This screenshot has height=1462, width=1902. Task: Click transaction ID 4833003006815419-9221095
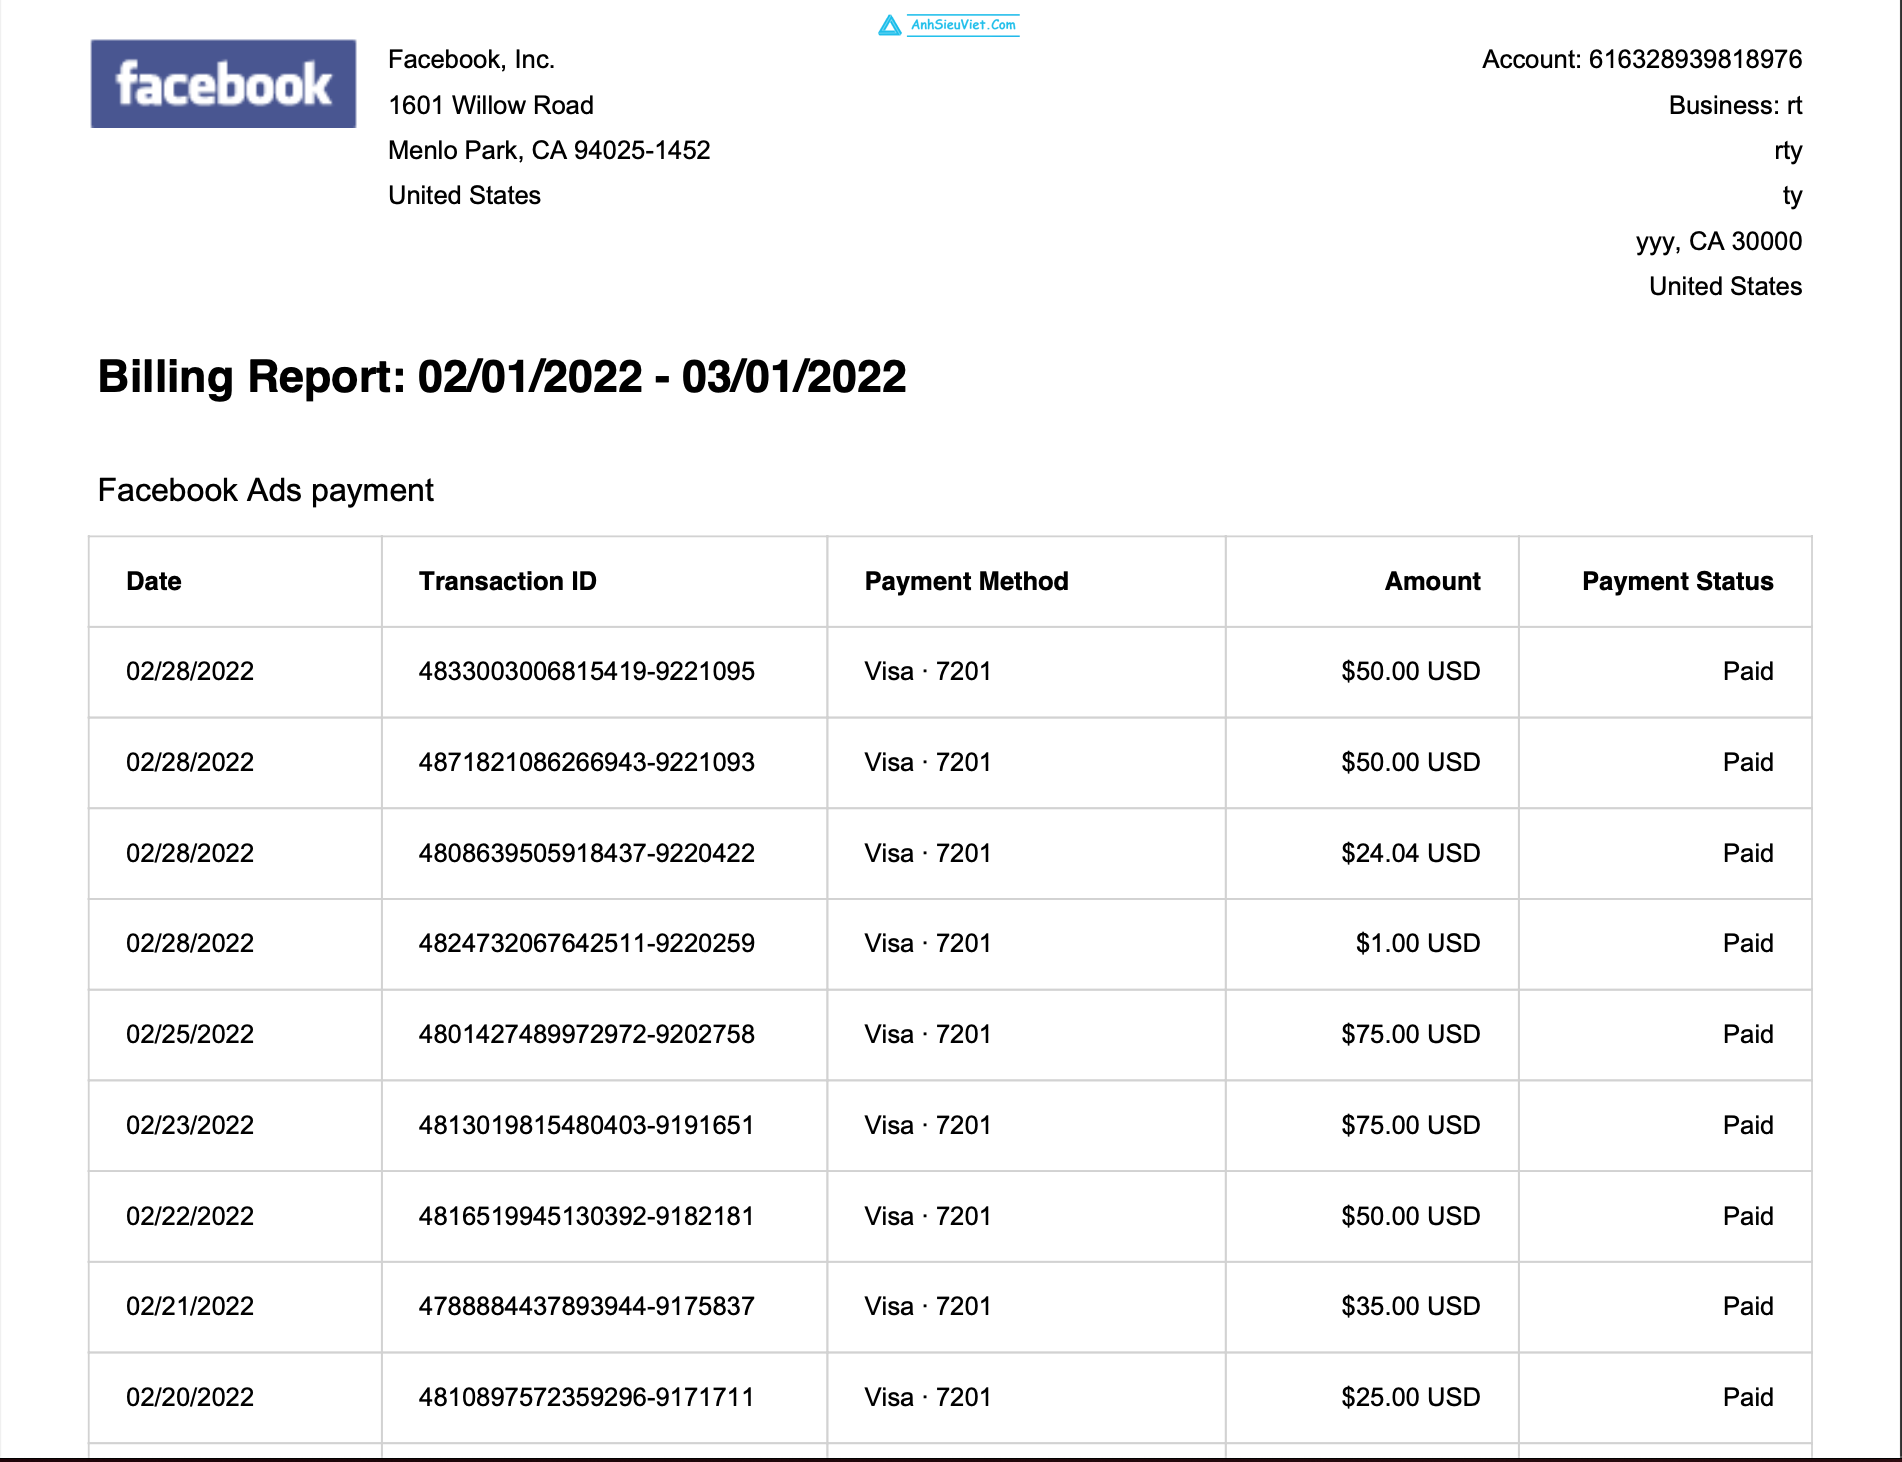coord(586,671)
